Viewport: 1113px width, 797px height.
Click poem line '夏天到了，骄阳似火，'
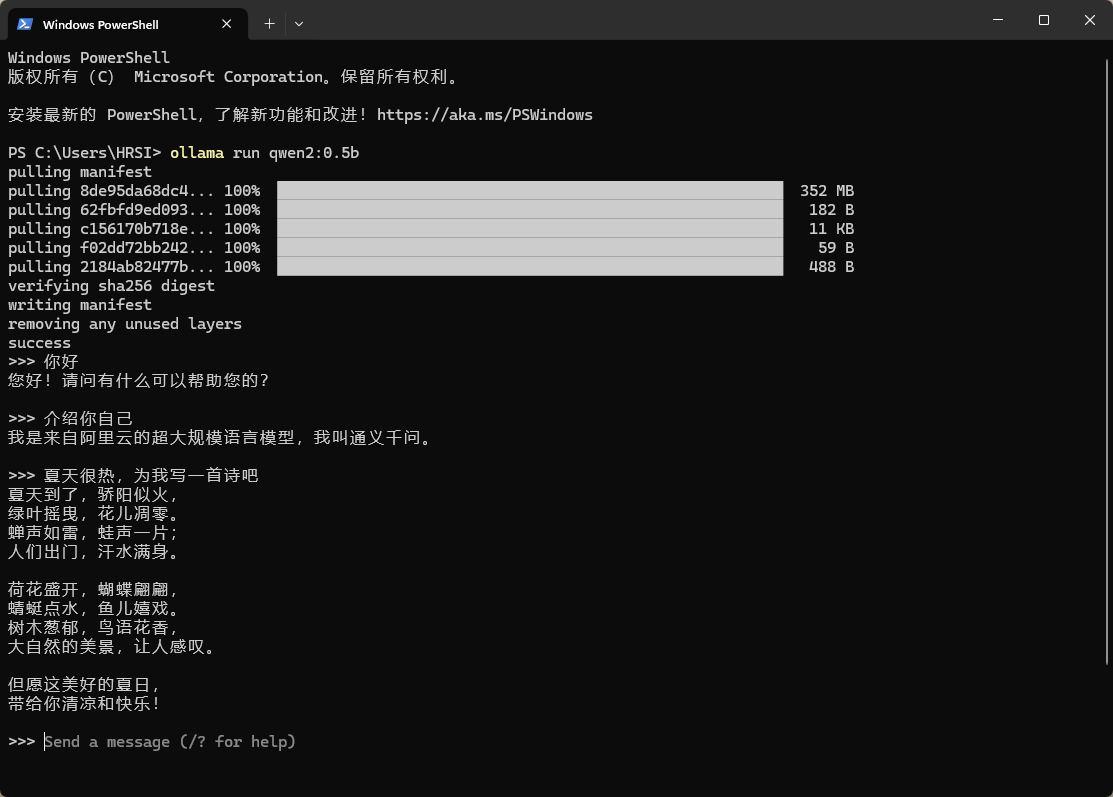coord(92,495)
